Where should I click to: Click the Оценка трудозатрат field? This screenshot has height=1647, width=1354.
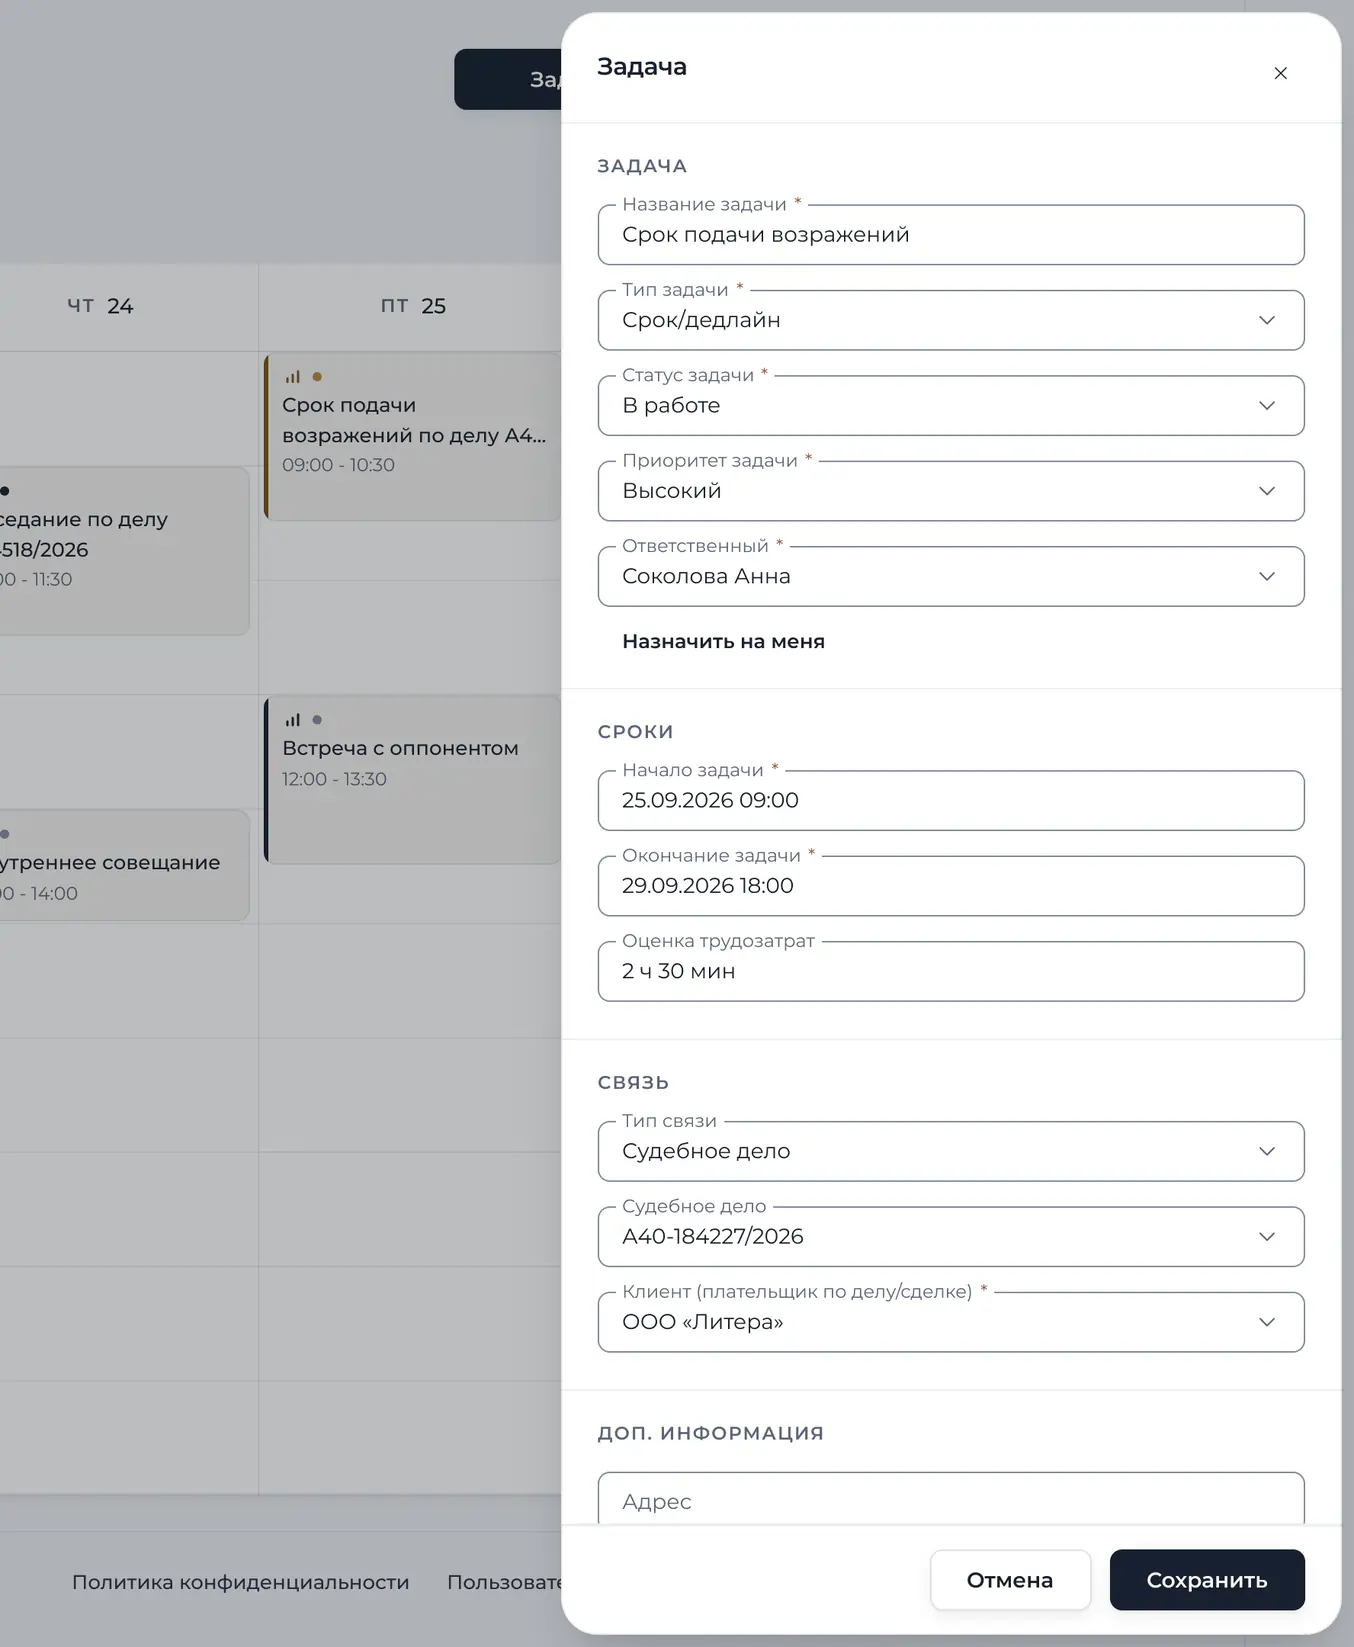(x=951, y=971)
